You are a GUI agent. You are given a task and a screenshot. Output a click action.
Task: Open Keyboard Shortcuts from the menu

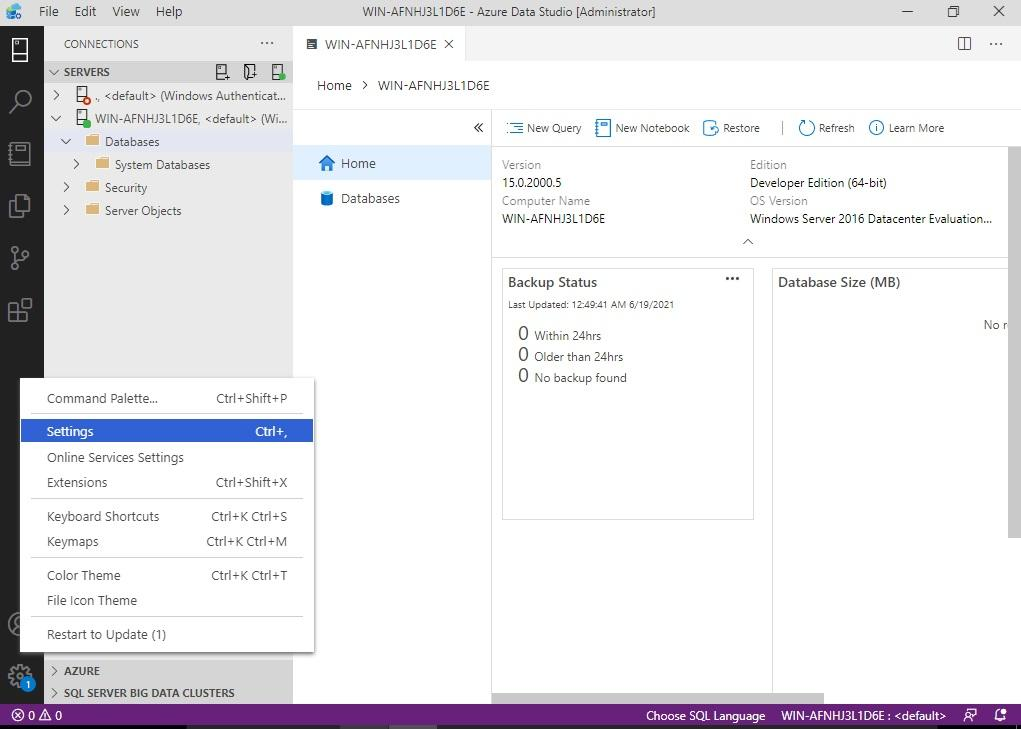click(167, 516)
